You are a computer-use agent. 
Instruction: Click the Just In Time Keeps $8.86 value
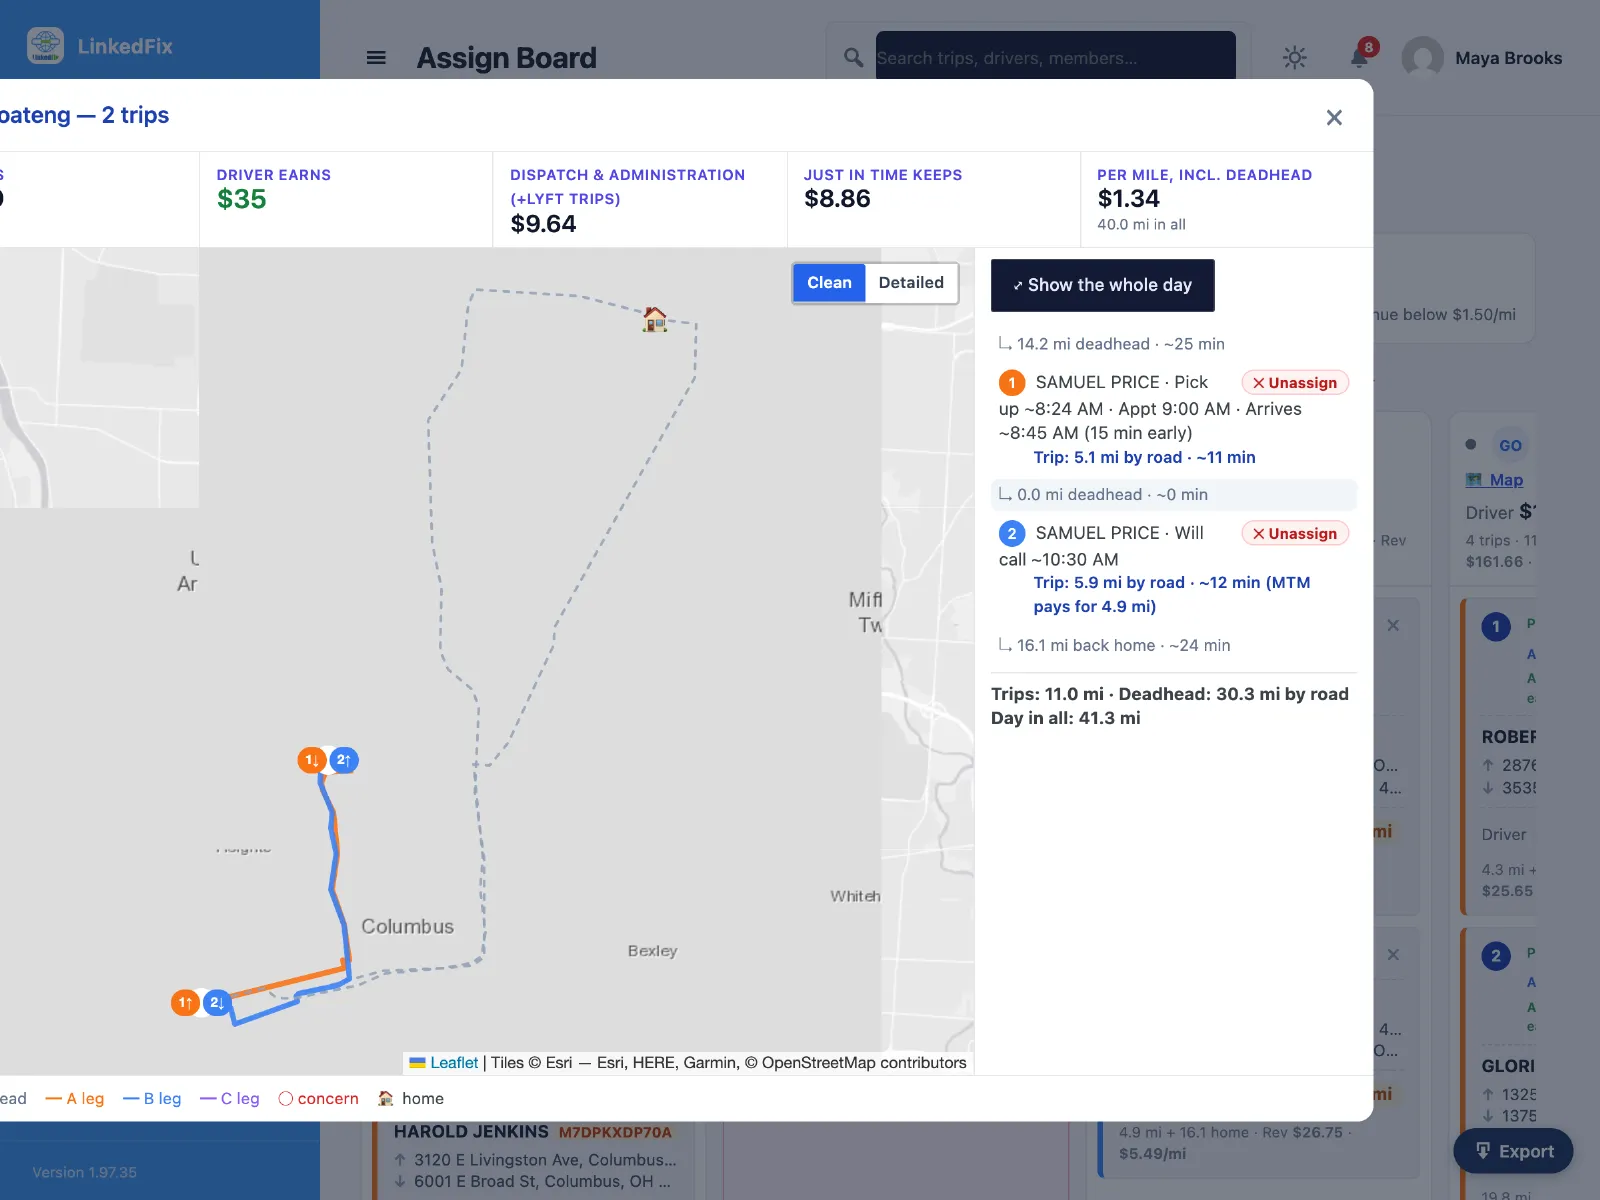click(x=838, y=199)
